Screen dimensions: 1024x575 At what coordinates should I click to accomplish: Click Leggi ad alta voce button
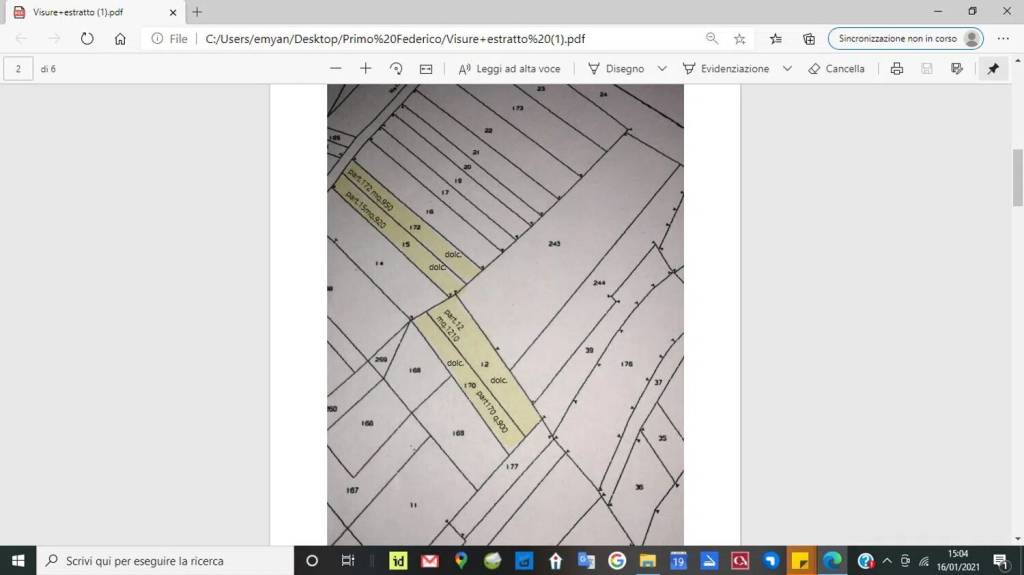pyautogui.click(x=509, y=69)
